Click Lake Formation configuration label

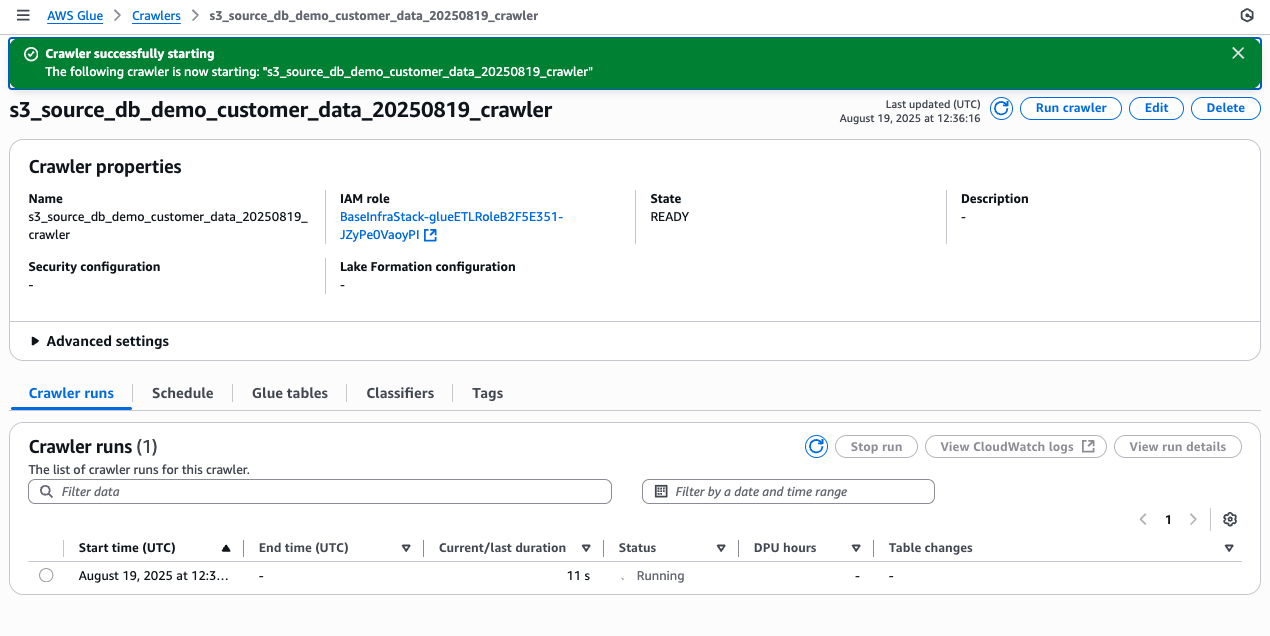[428, 267]
